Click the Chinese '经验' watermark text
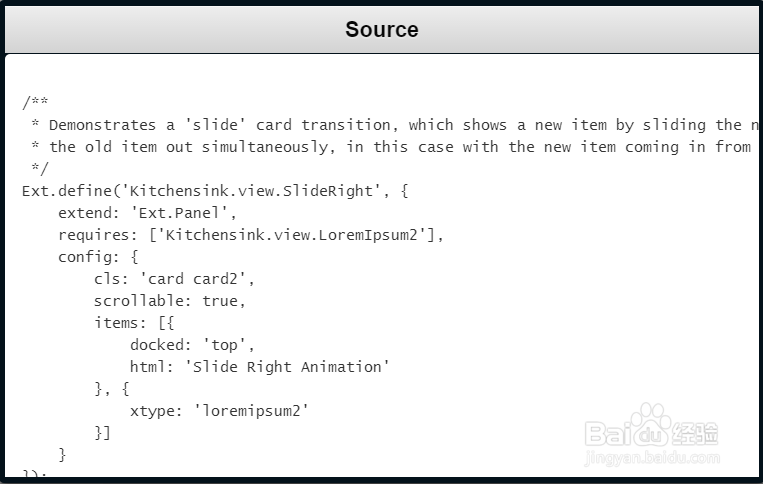Screen dimensions: 763x484 coord(696,433)
